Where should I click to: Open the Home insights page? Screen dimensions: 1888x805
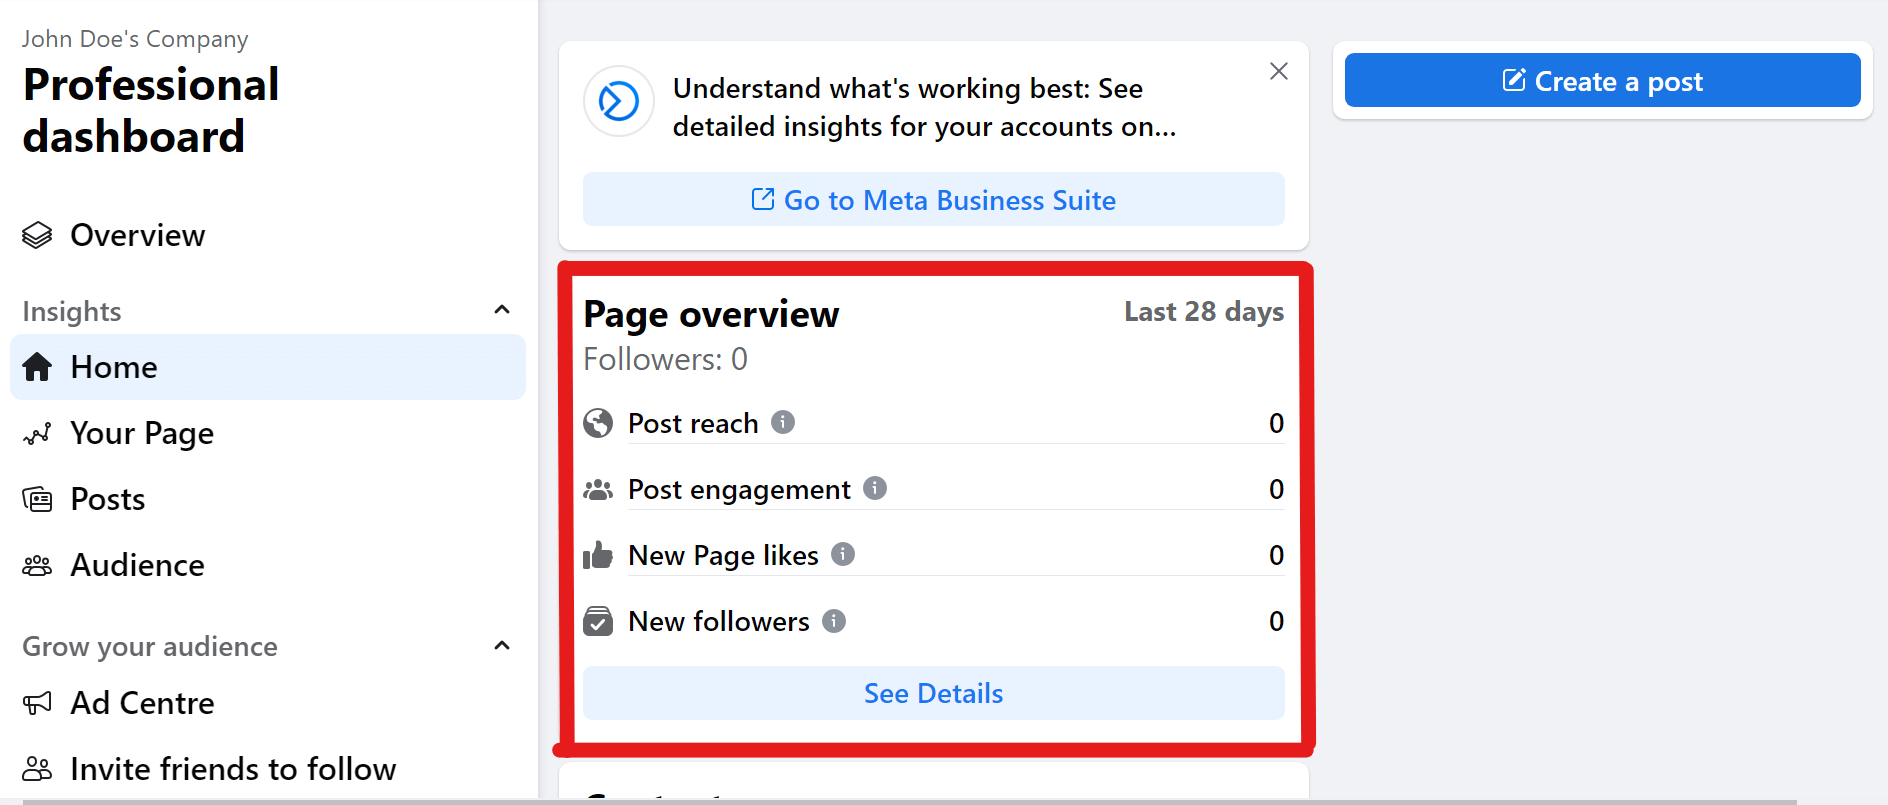click(x=113, y=367)
